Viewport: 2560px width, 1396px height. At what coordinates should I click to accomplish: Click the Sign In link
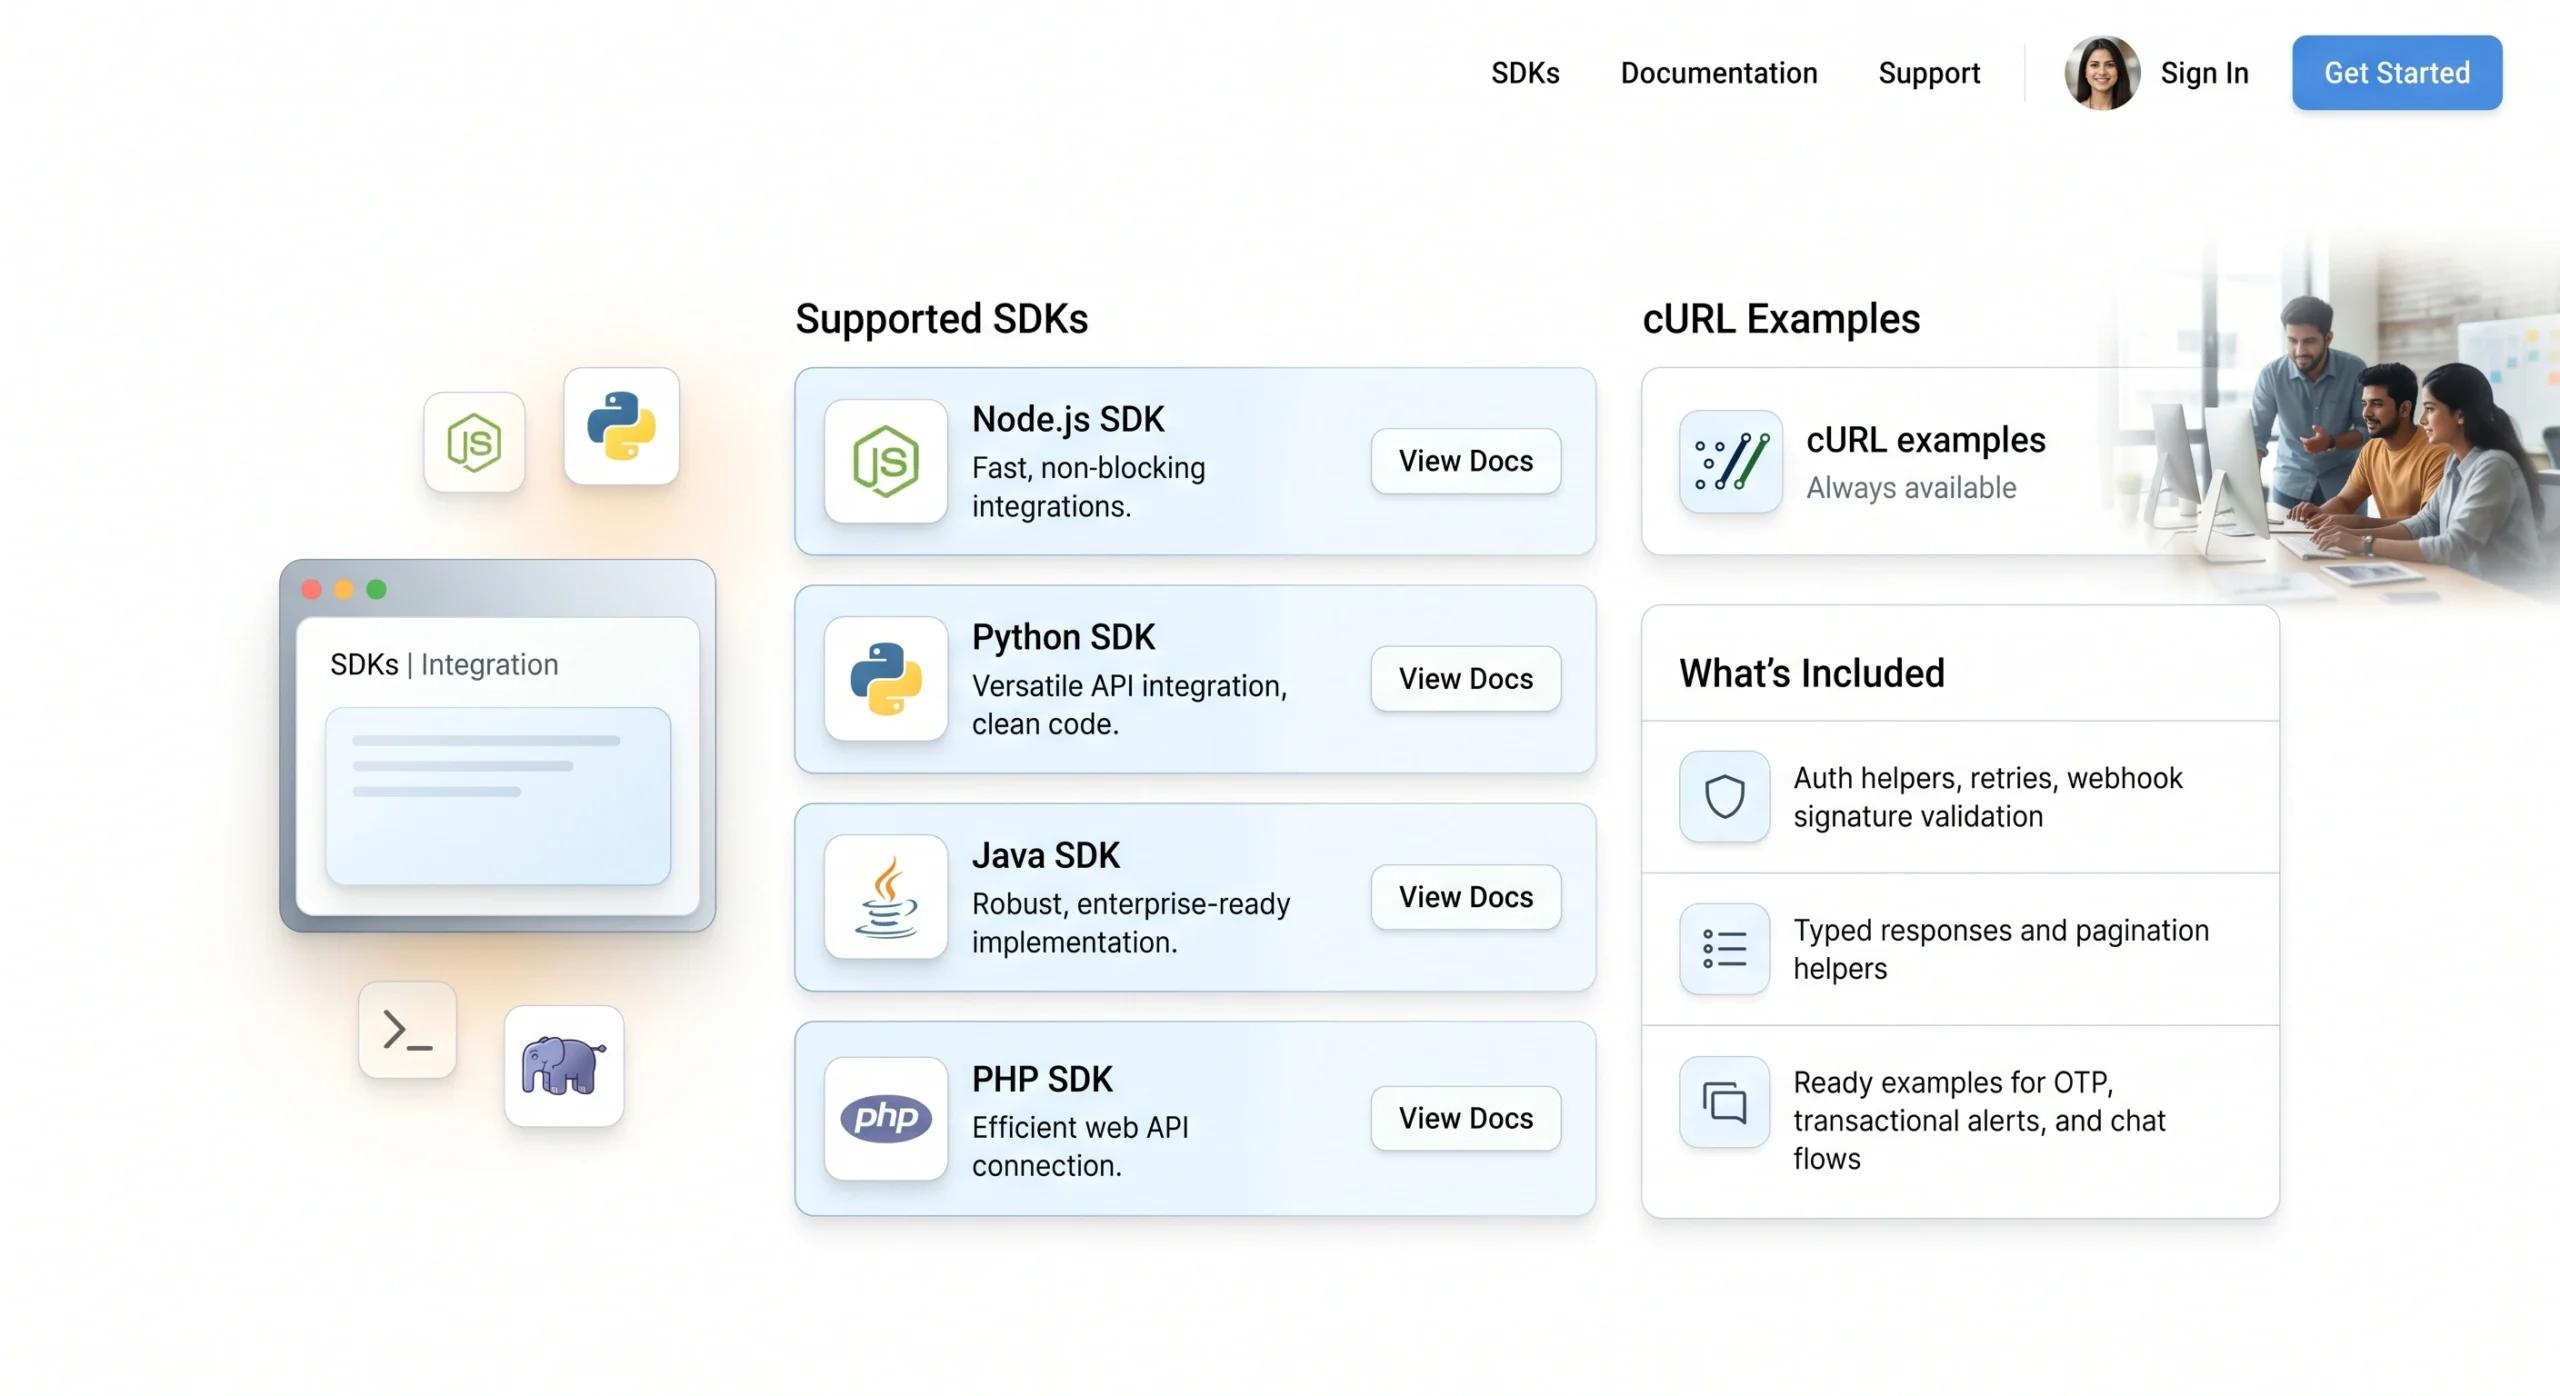(2204, 73)
